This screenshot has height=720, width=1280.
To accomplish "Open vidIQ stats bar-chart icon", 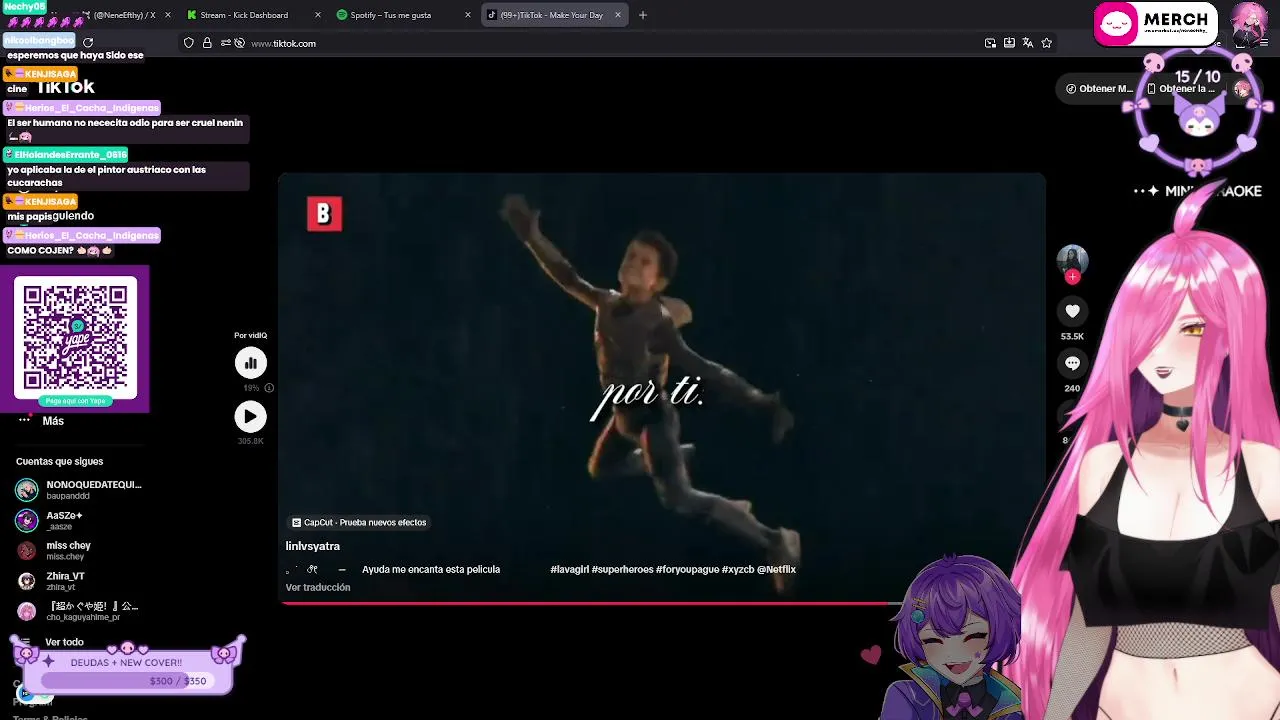I will pyautogui.click(x=250, y=363).
